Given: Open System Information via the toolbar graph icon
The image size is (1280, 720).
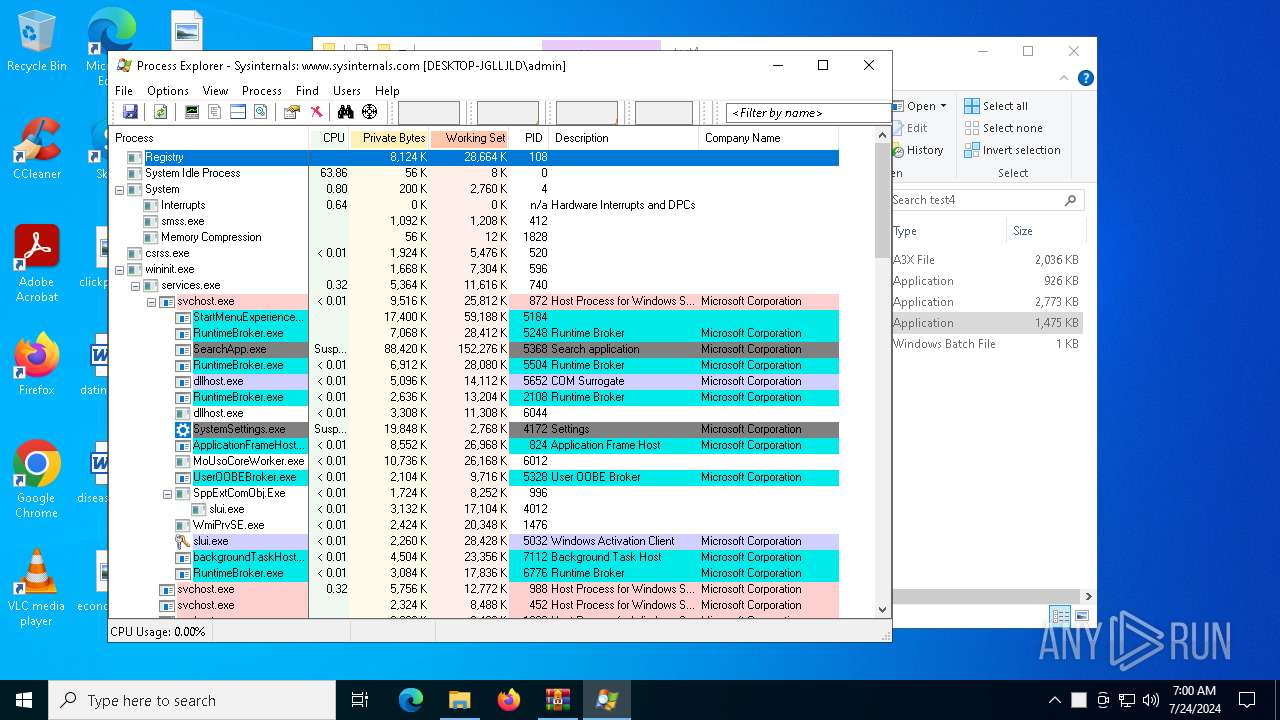Looking at the screenshot, I should (x=192, y=112).
